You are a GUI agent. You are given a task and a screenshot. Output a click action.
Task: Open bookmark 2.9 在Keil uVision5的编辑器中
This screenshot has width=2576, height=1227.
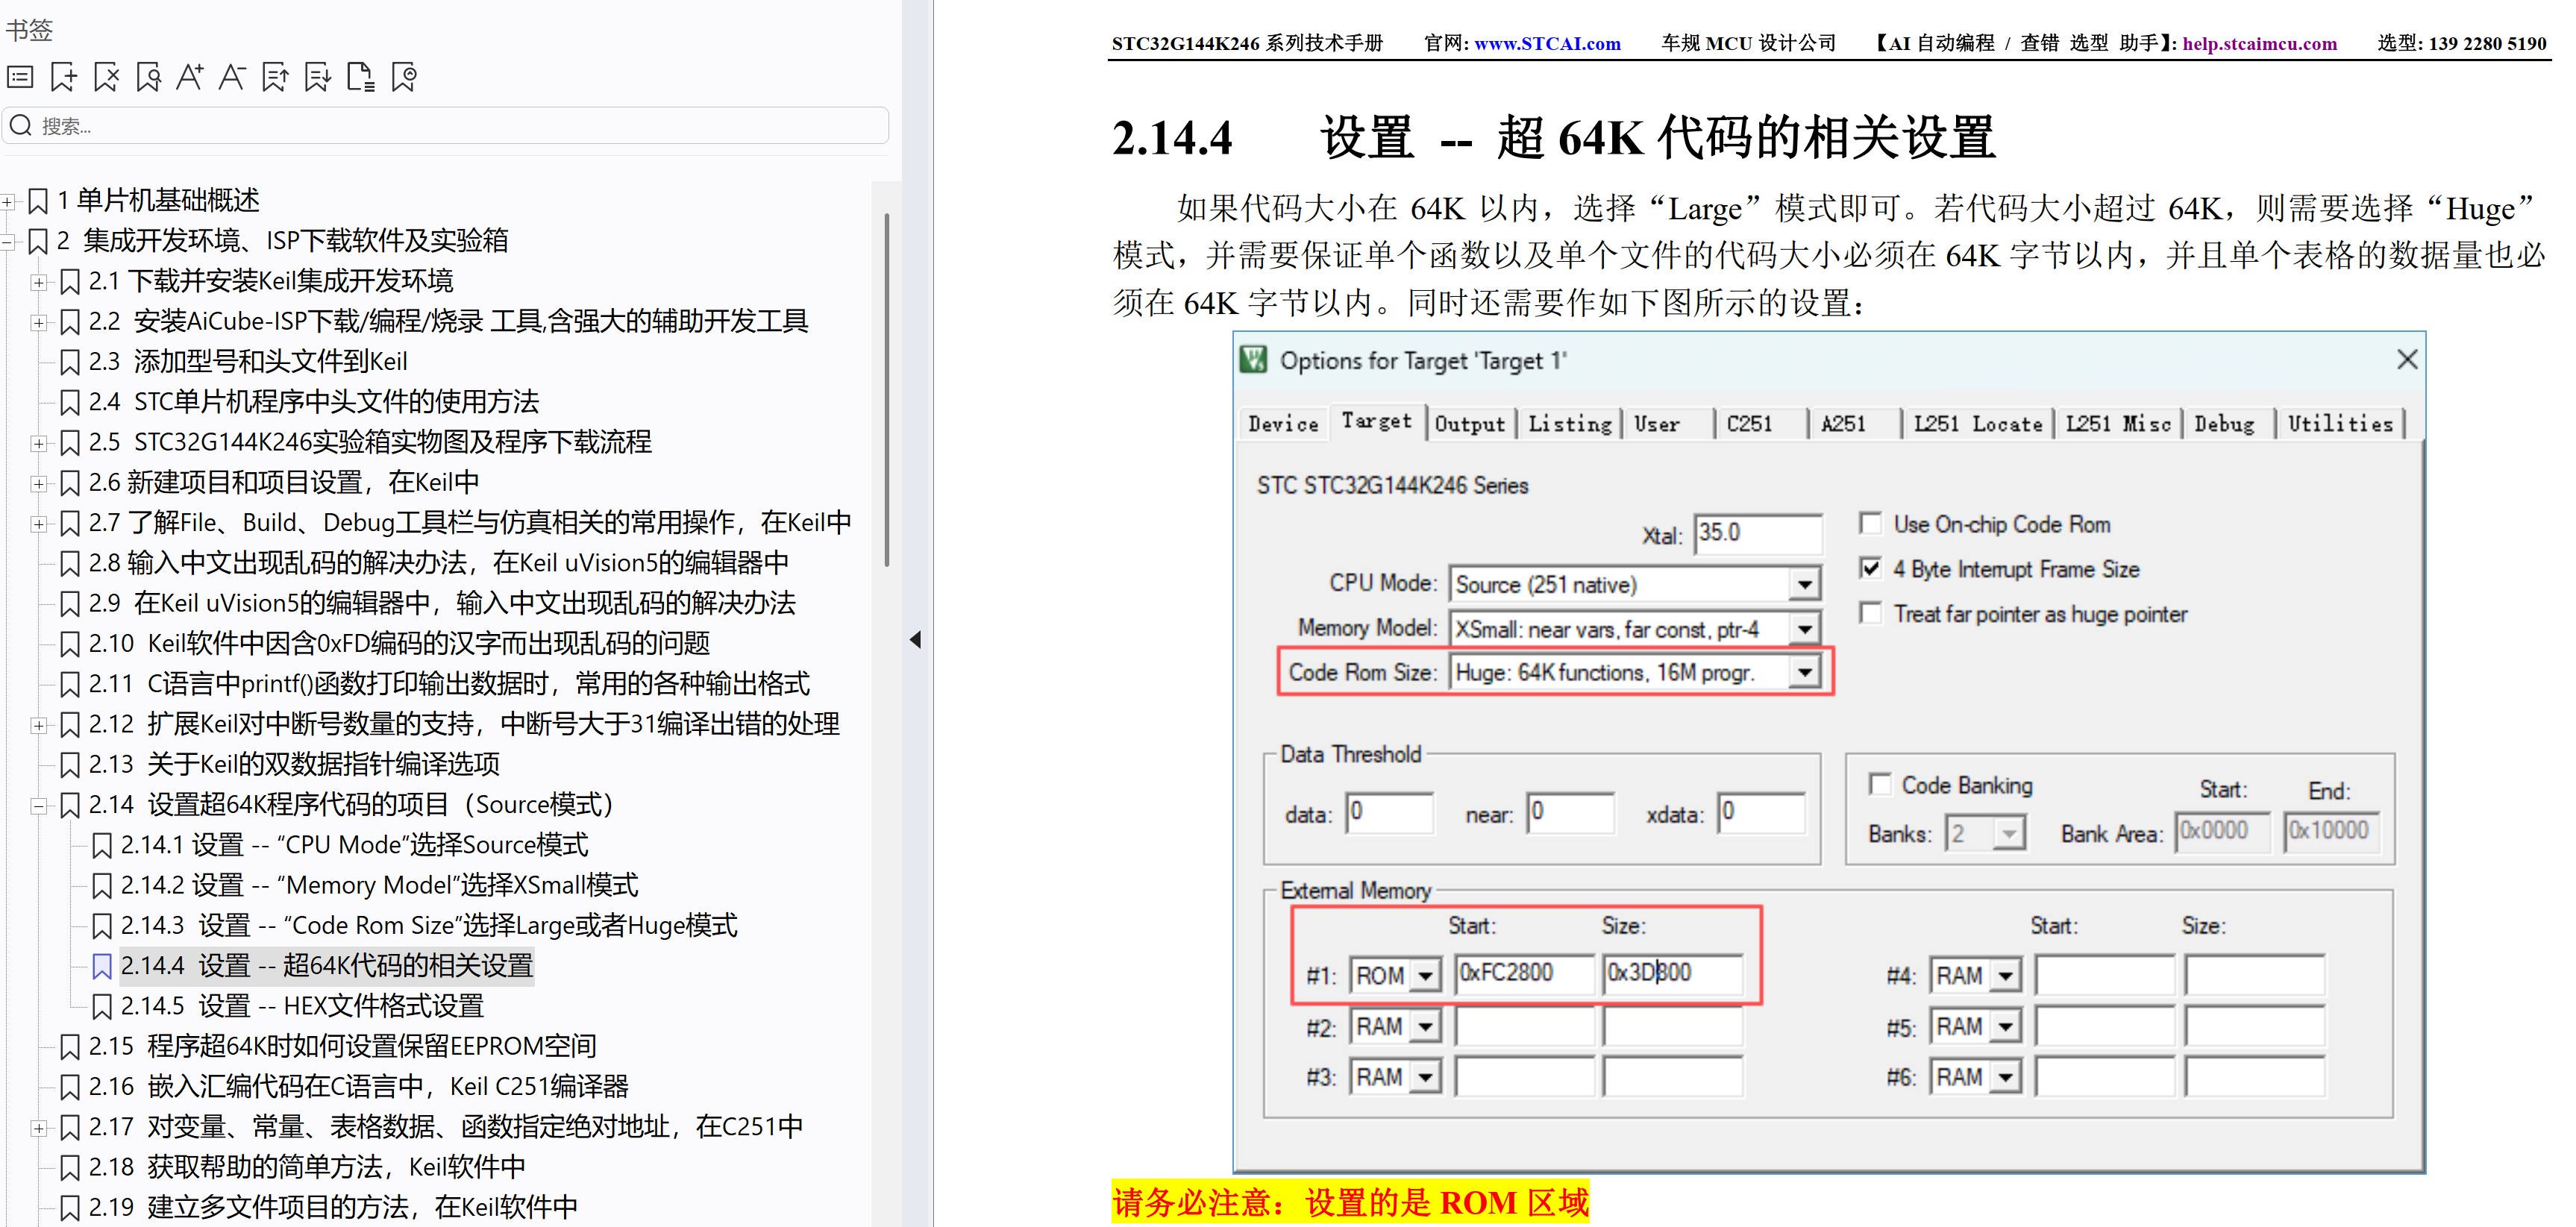[442, 604]
